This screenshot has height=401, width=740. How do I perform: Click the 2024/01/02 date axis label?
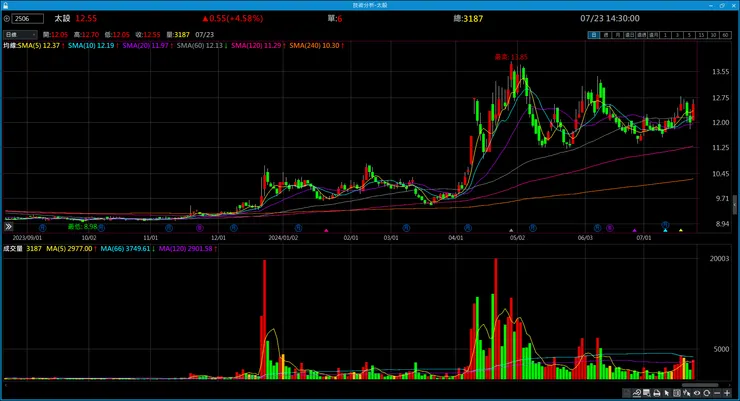pos(283,238)
